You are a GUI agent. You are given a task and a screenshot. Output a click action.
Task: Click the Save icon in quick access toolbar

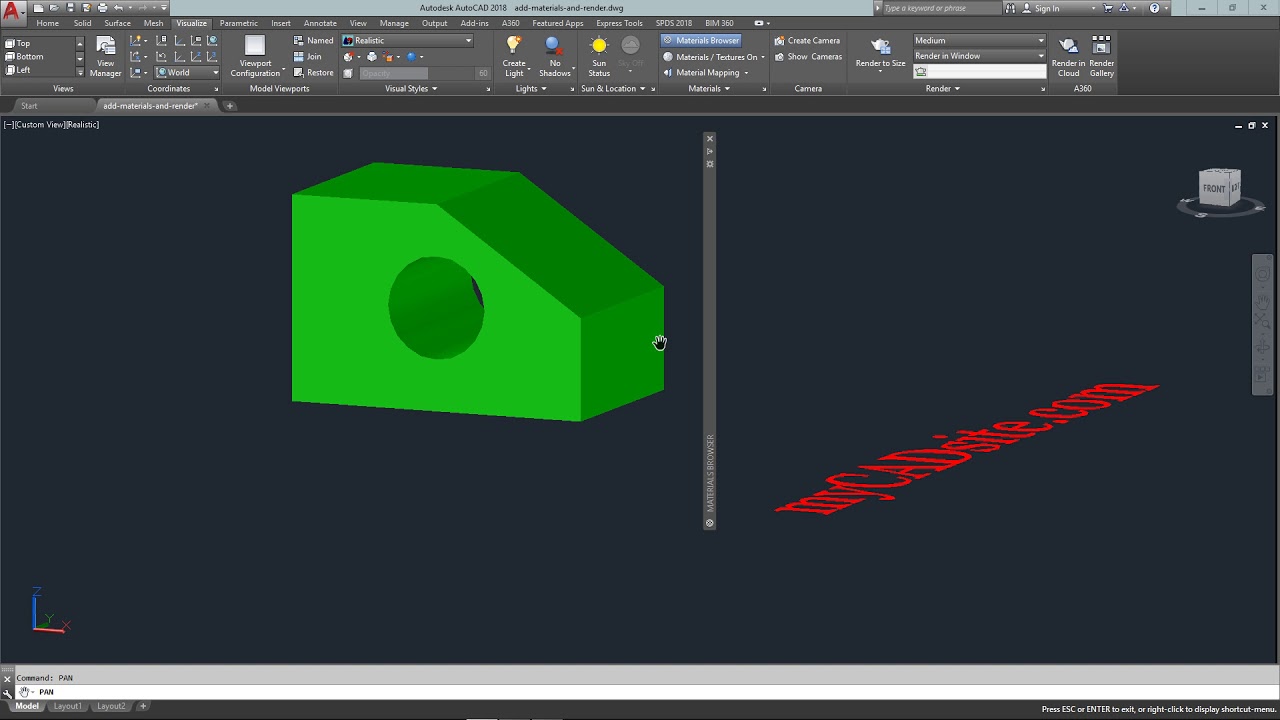coord(70,8)
